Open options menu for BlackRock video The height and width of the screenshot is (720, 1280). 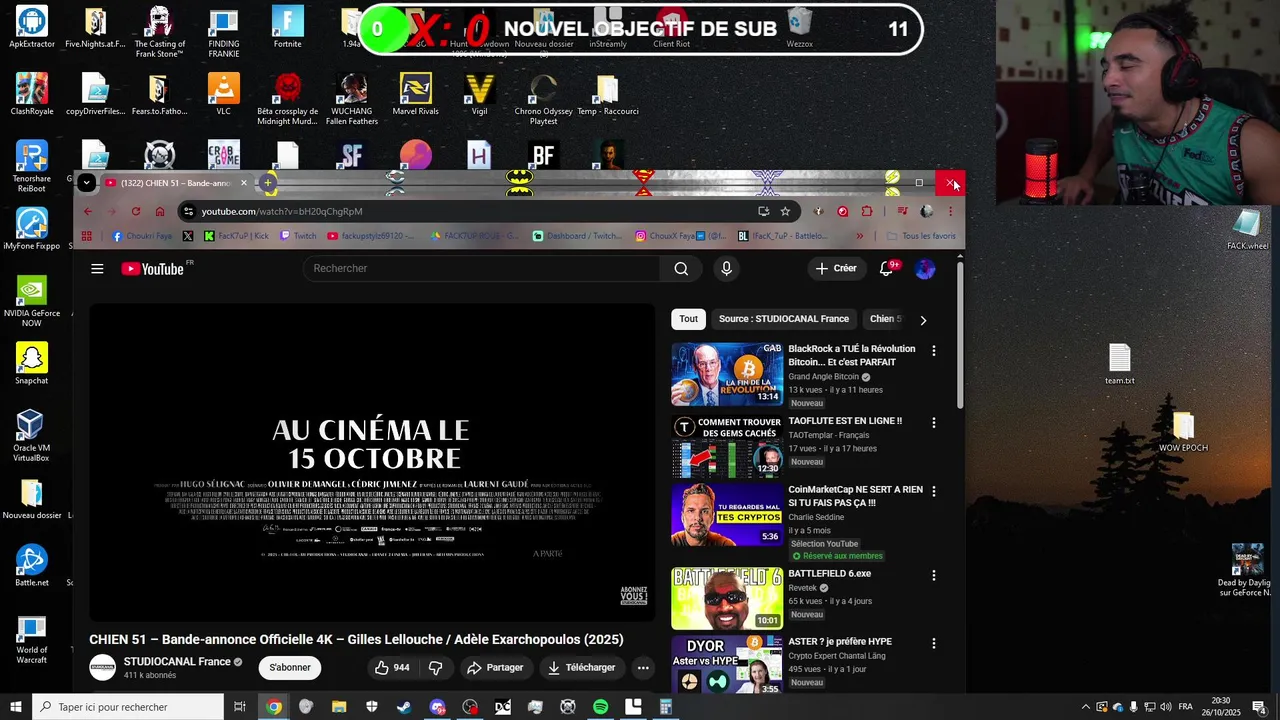tap(934, 351)
